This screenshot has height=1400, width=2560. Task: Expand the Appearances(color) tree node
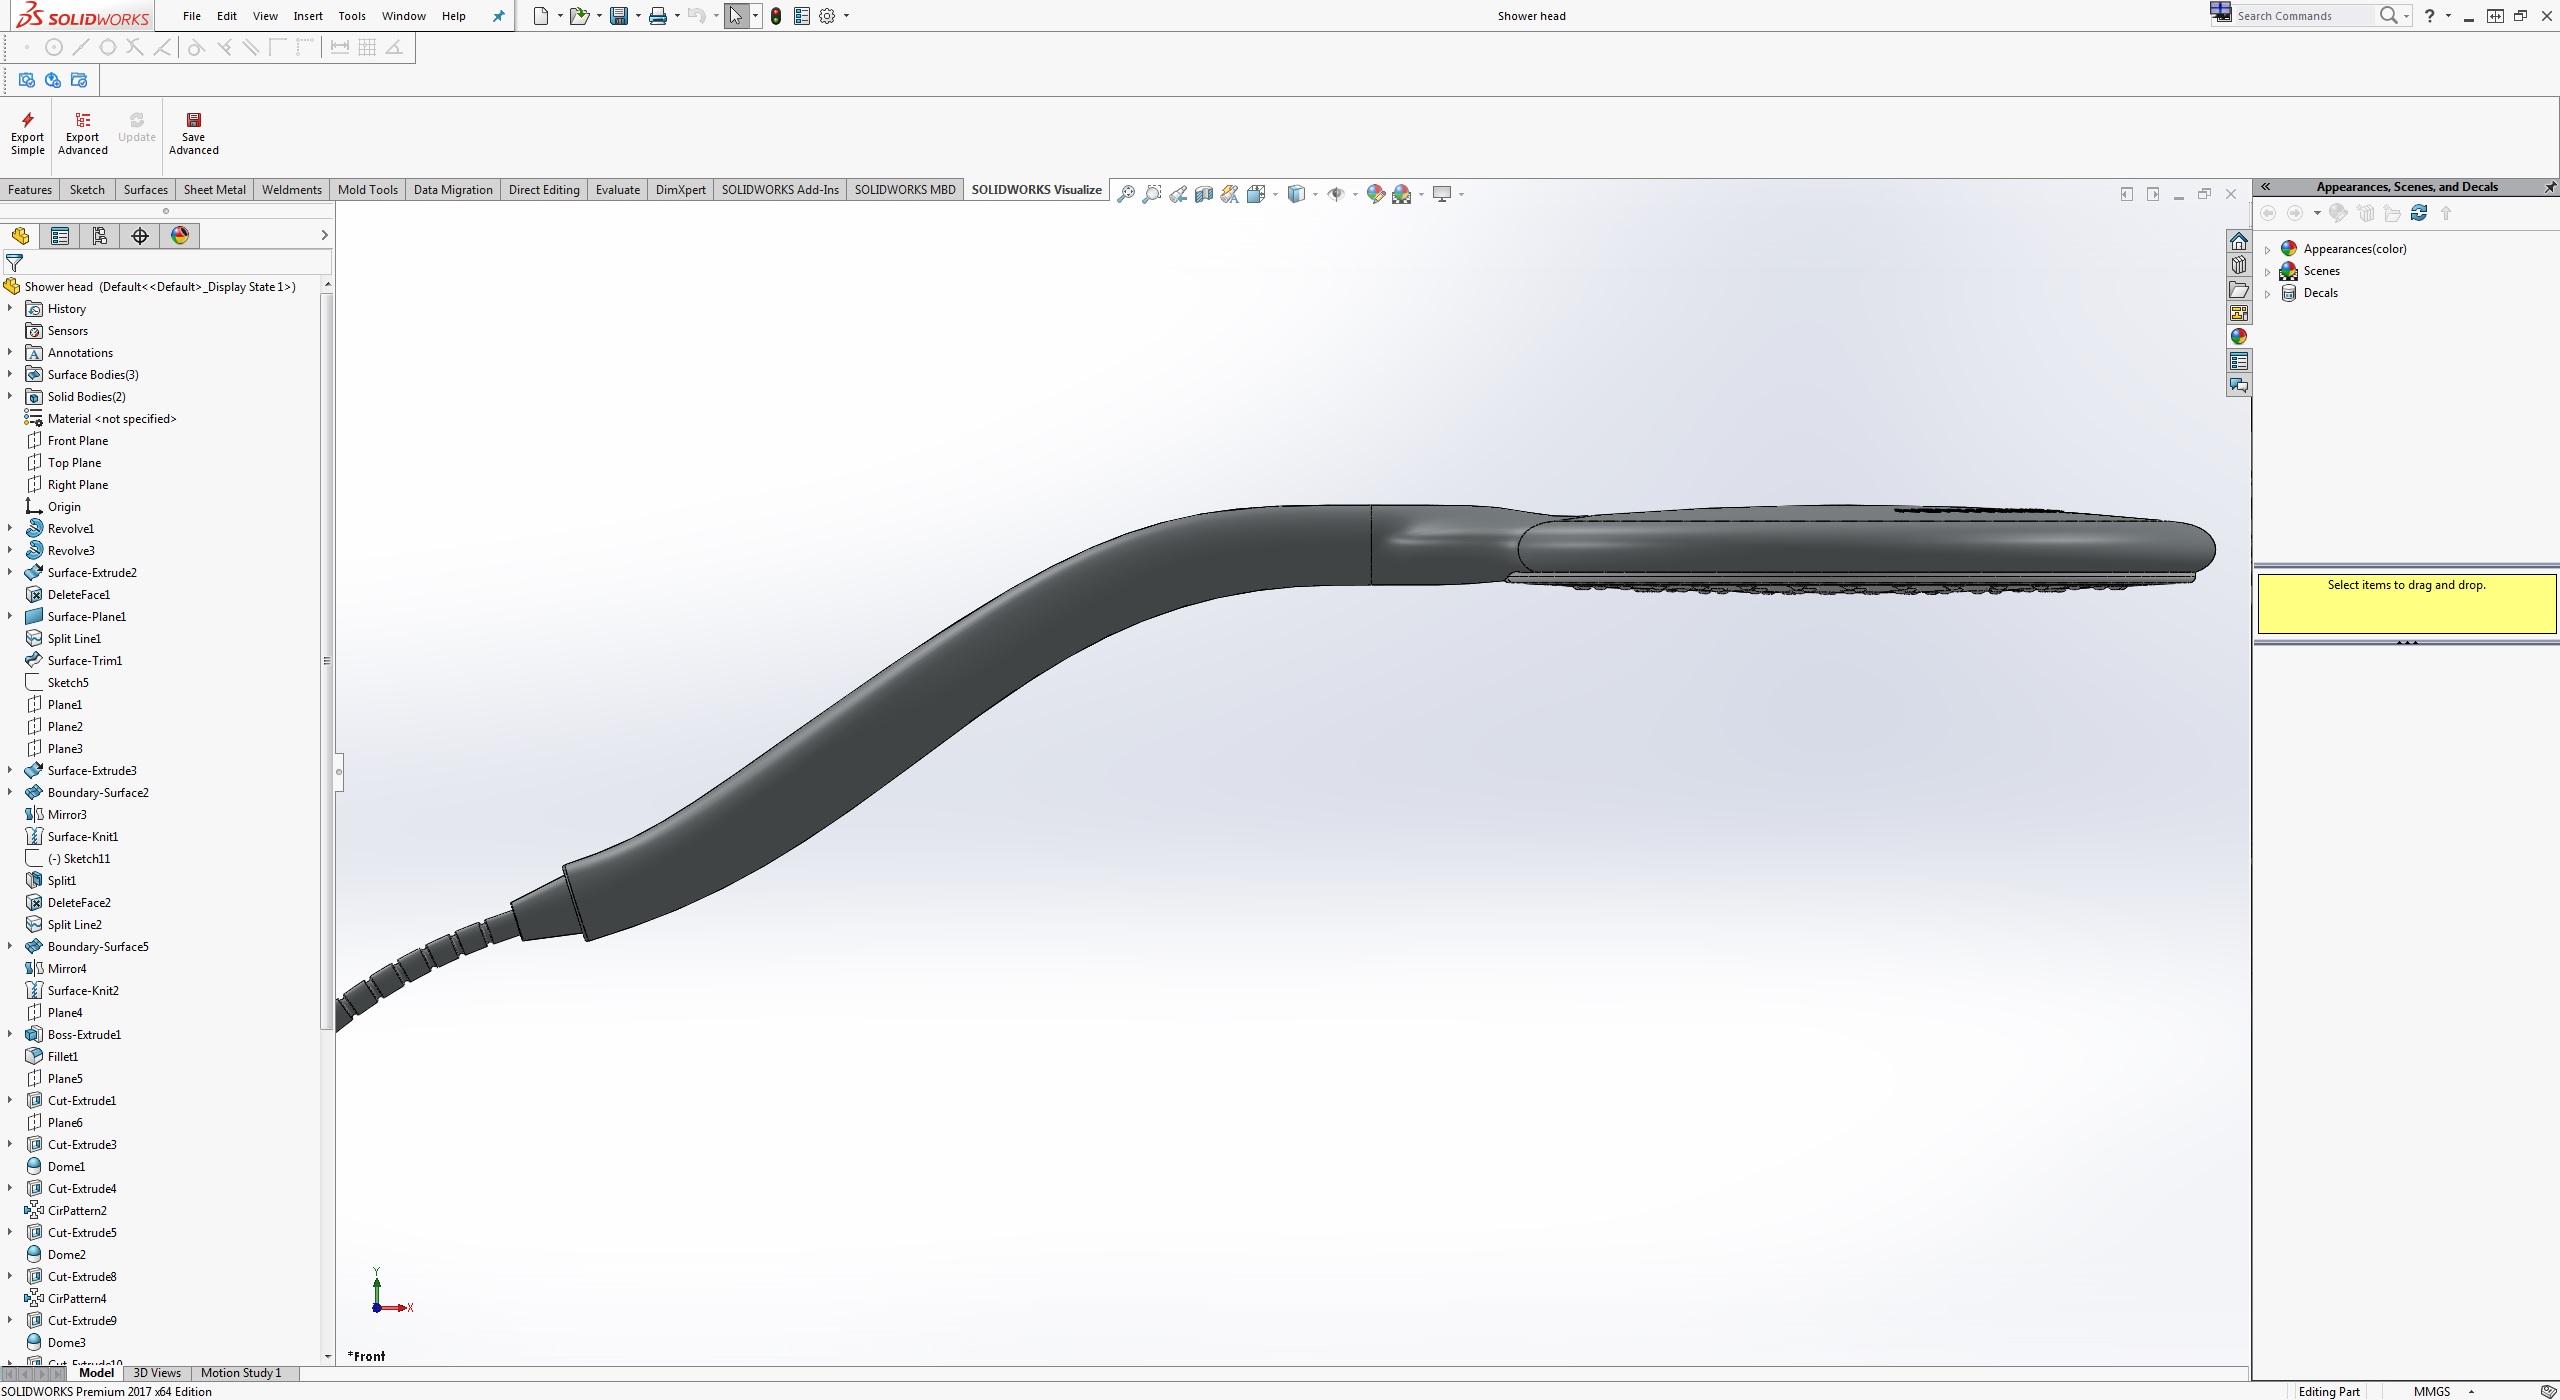(x=2268, y=249)
